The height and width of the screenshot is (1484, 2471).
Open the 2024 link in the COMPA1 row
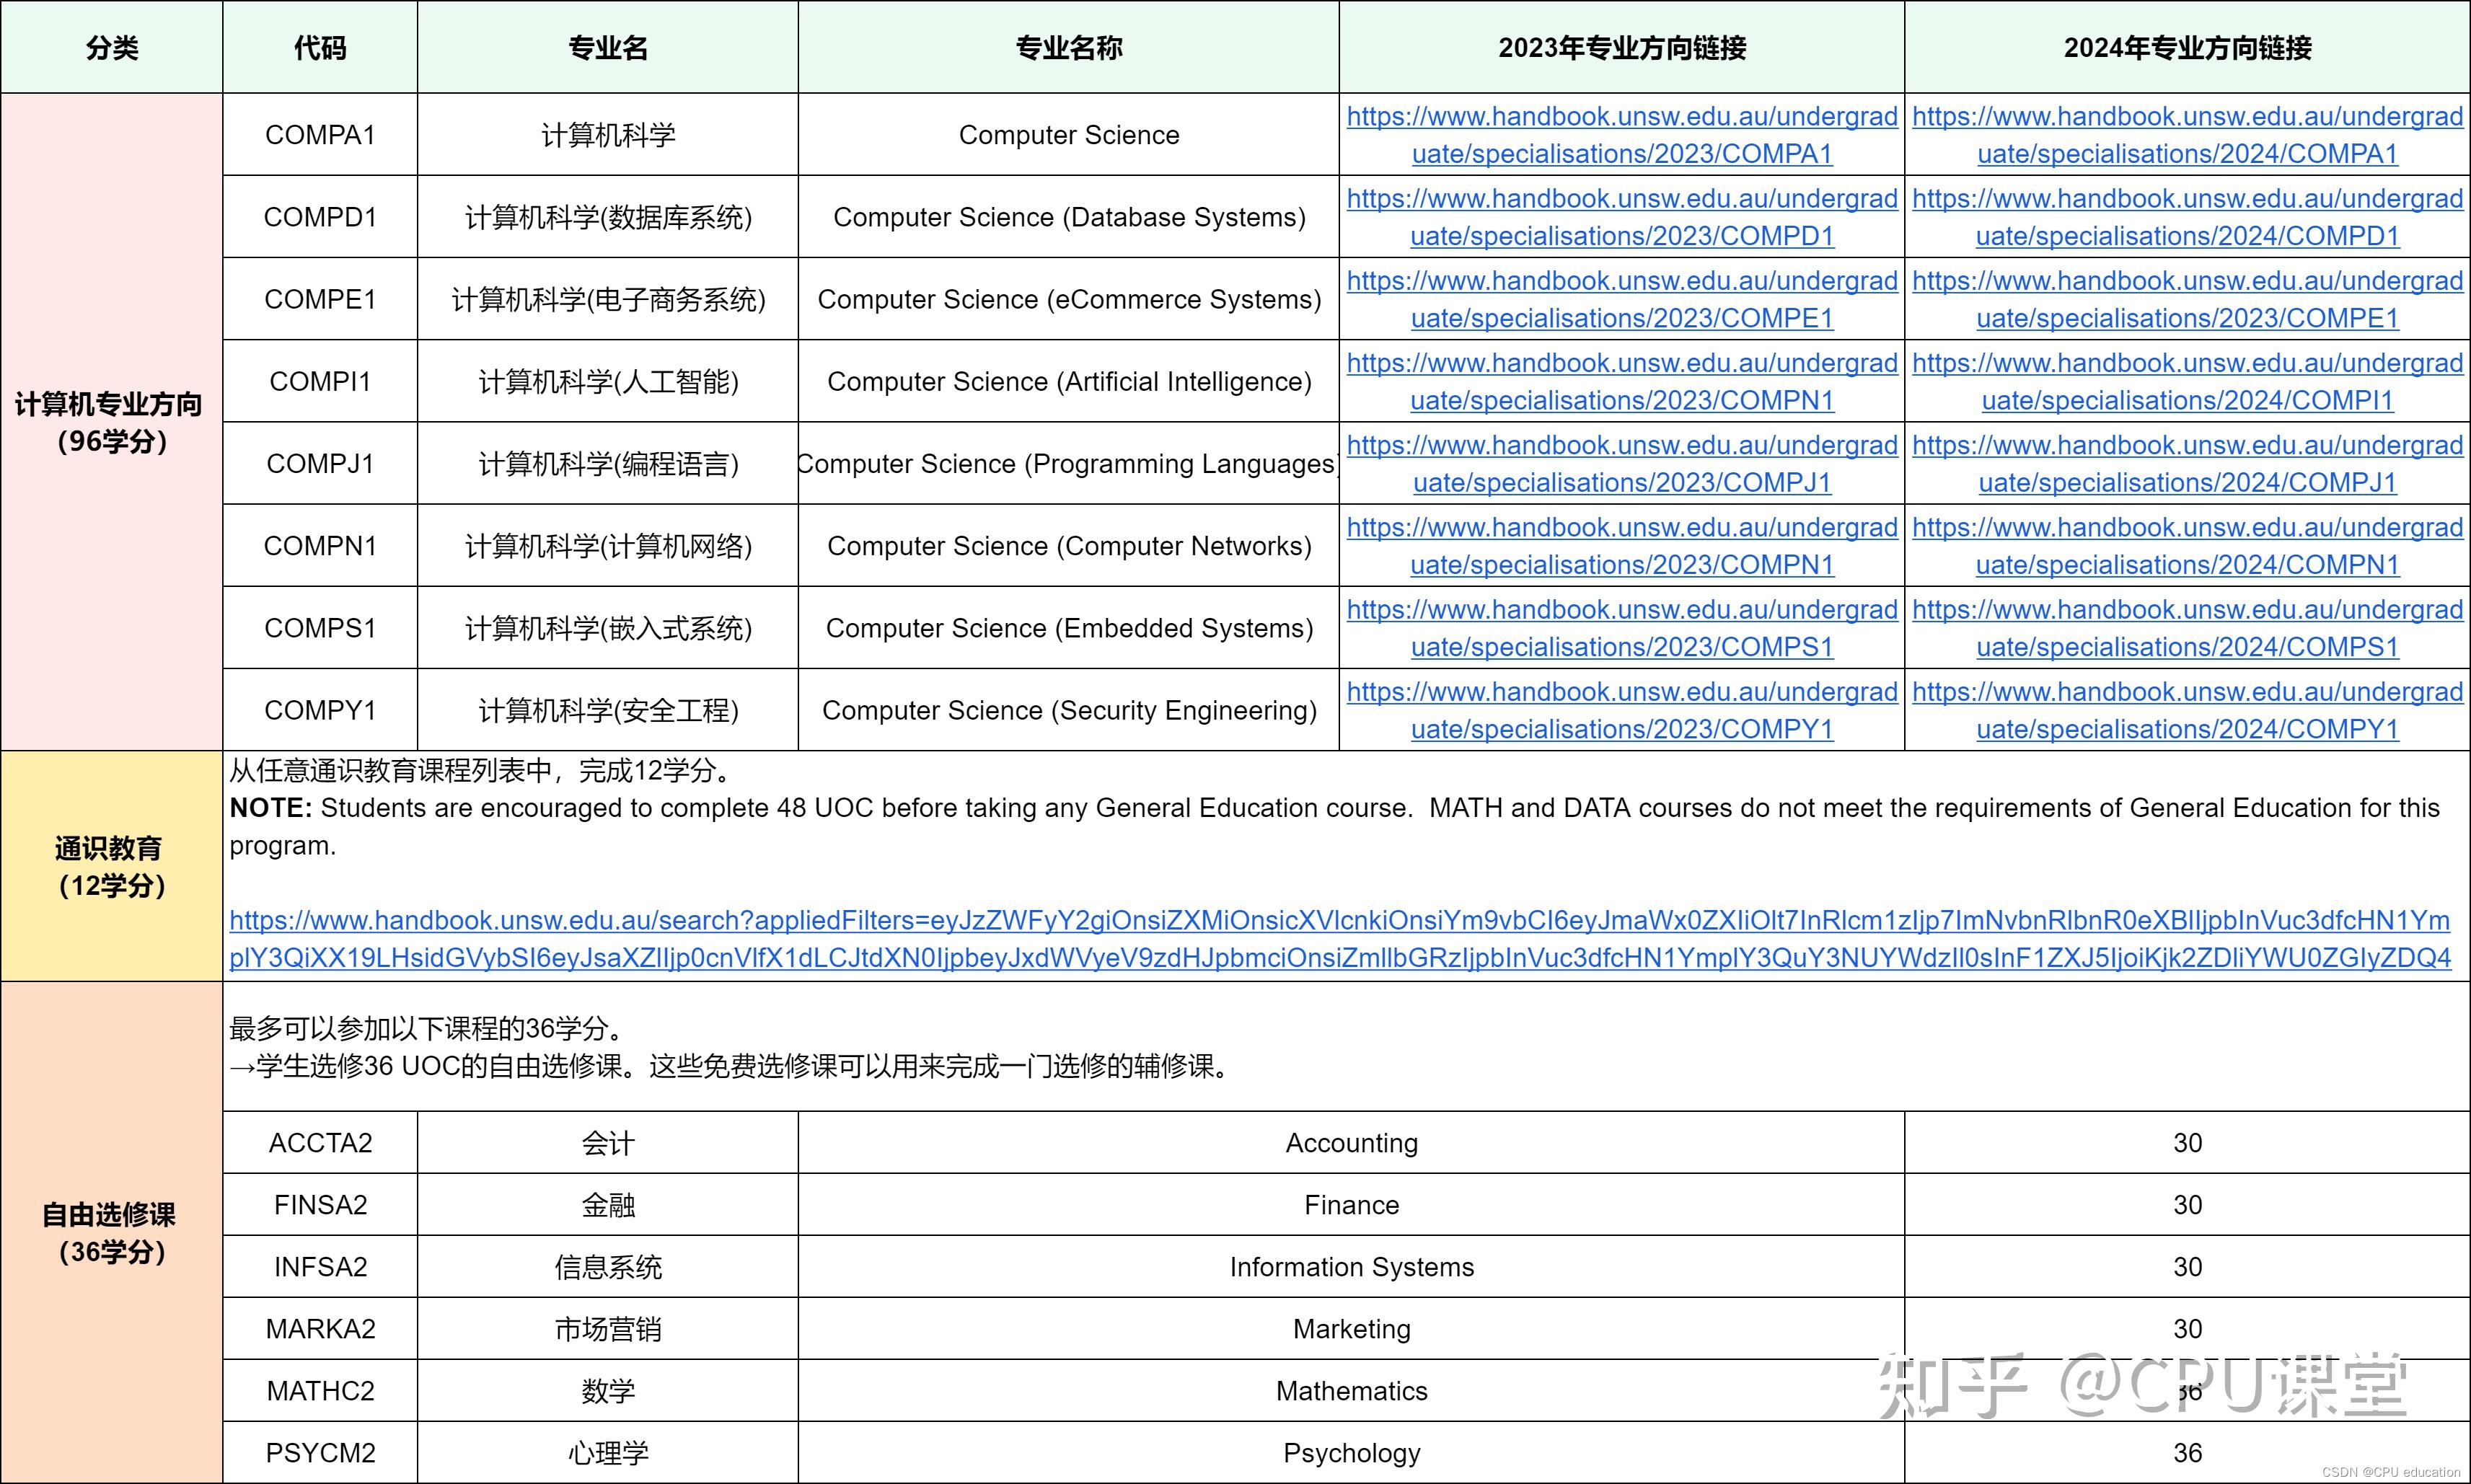[x=2187, y=135]
